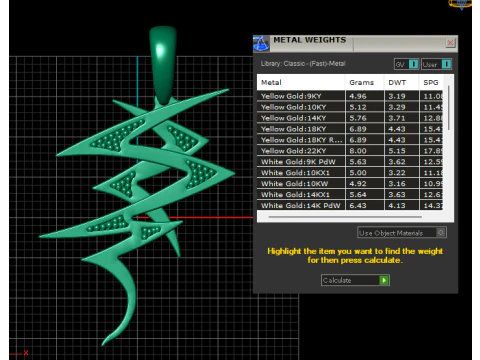This screenshot has height=360, width=480.
Task: Click the 3.71 DWT cell
Action: 401,118
